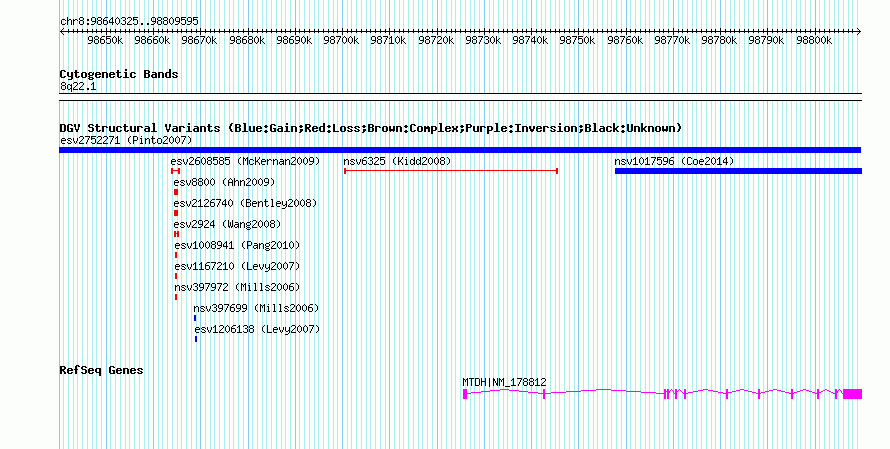Click the esv2752271 (Pinto2007) variant label
Image resolution: width=890 pixels, height=449 pixels.
126,140
